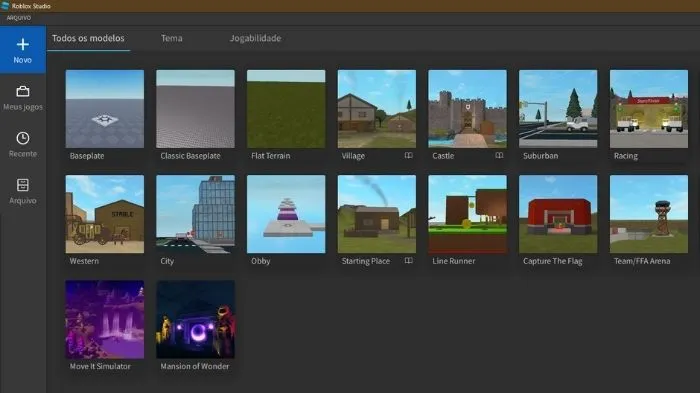Select the Classic Baseplate template thumbnail
This screenshot has height=393, width=700.
click(x=196, y=109)
